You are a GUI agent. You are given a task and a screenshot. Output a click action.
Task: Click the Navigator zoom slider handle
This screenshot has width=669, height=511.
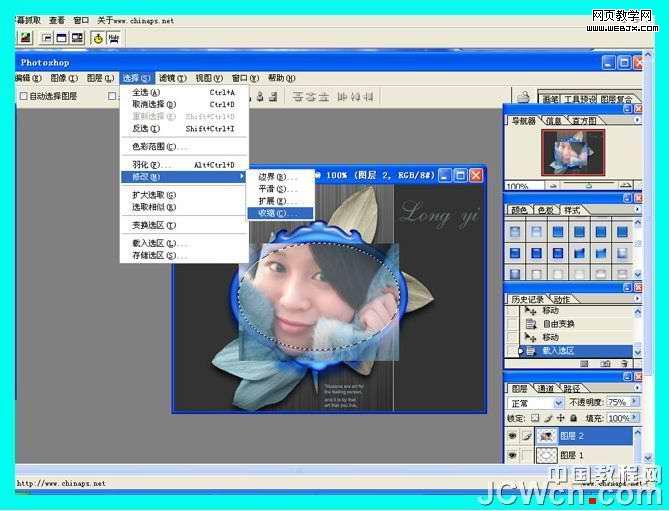588,186
